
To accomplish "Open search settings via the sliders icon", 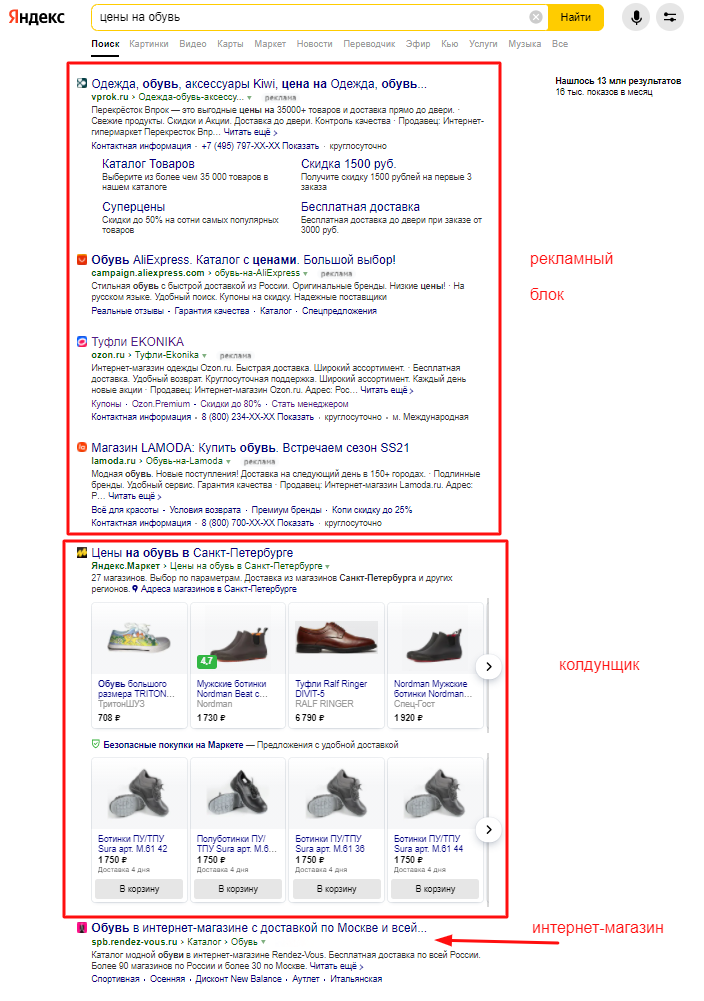I will click(x=670, y=17).
